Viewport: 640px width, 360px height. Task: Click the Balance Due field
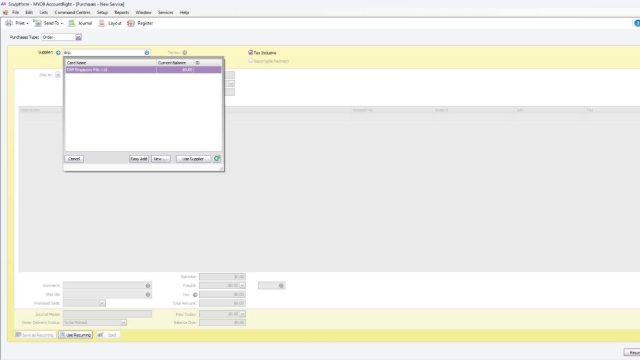(x=222, y=322)
